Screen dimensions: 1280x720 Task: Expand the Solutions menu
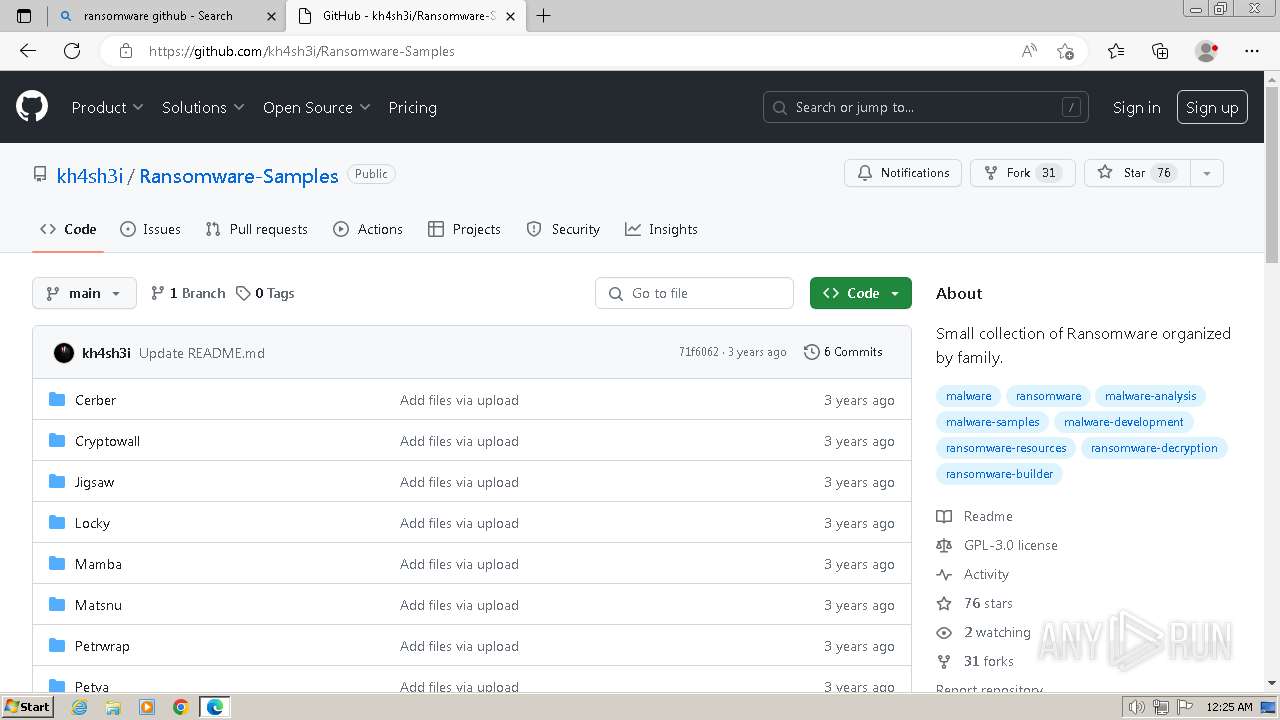pyautogui.click(x=203, y=107)
